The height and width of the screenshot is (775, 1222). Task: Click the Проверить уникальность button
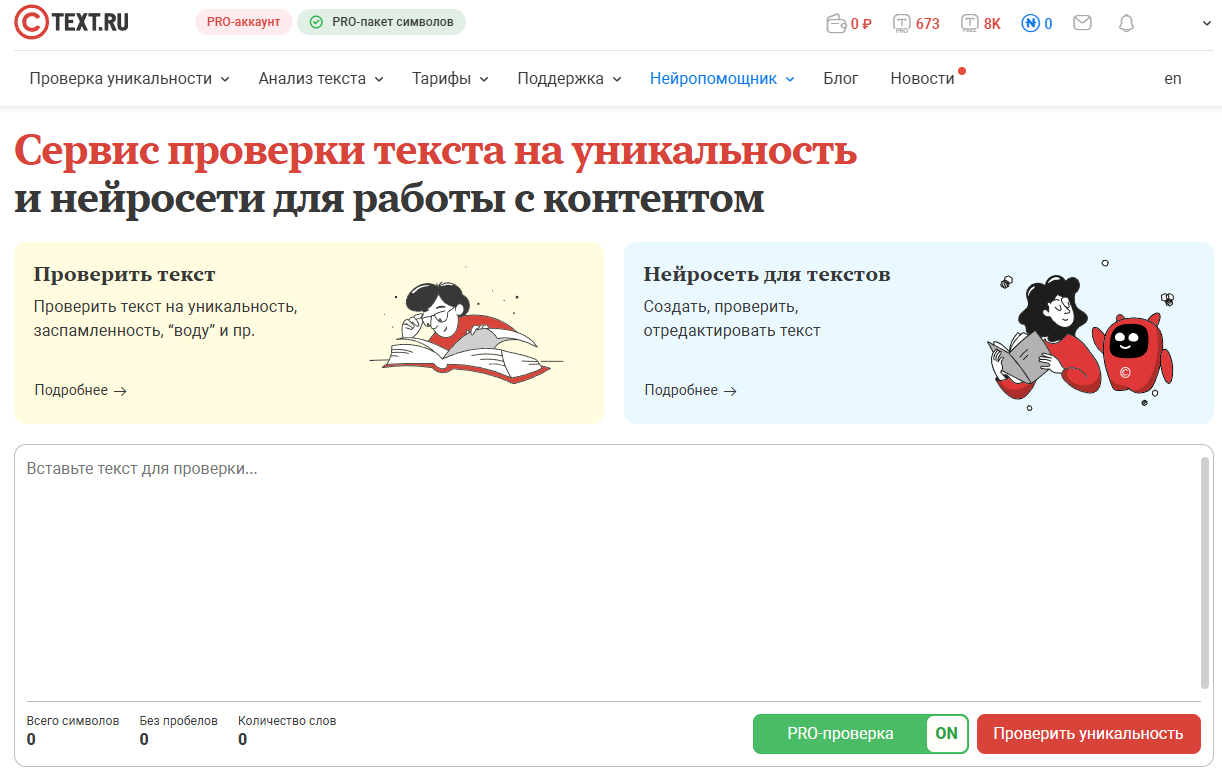pos(1088,733)
